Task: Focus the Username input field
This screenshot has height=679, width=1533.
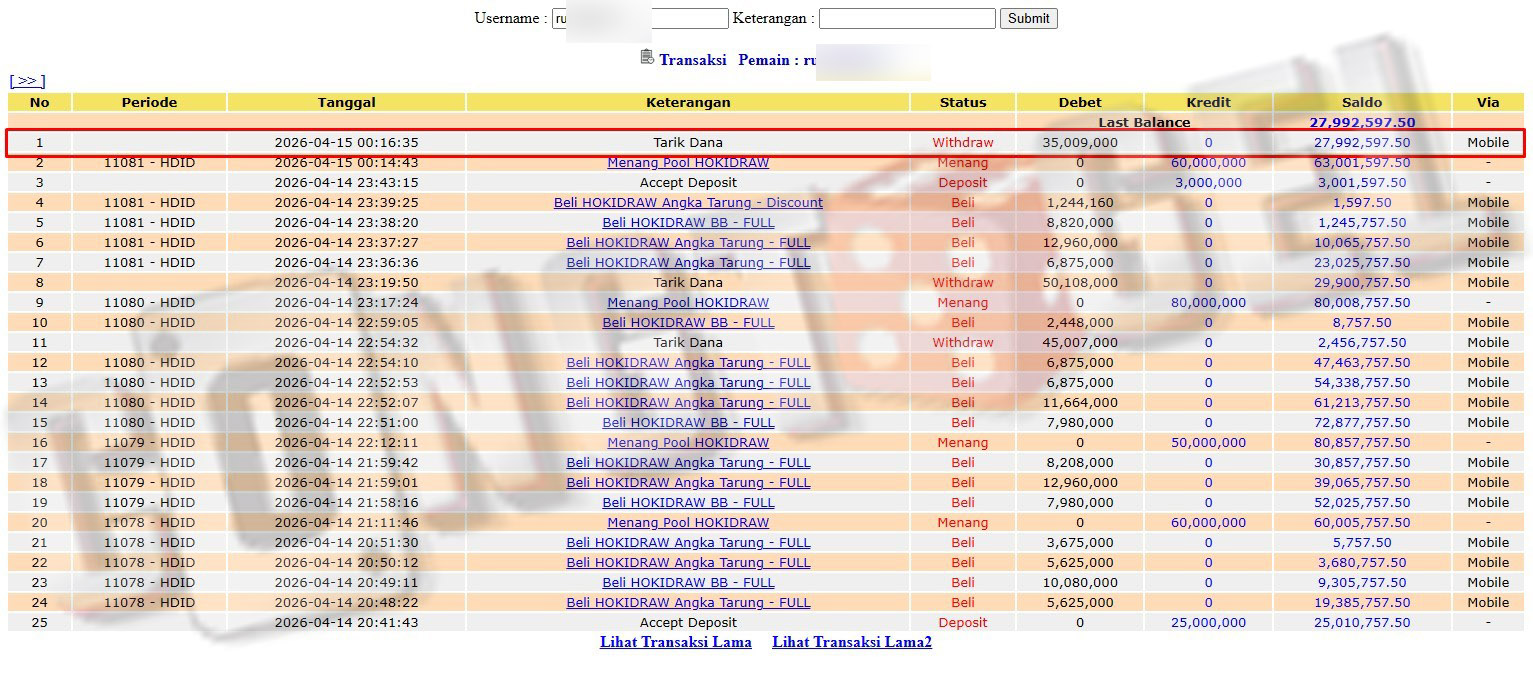Action: coord(640,18)
